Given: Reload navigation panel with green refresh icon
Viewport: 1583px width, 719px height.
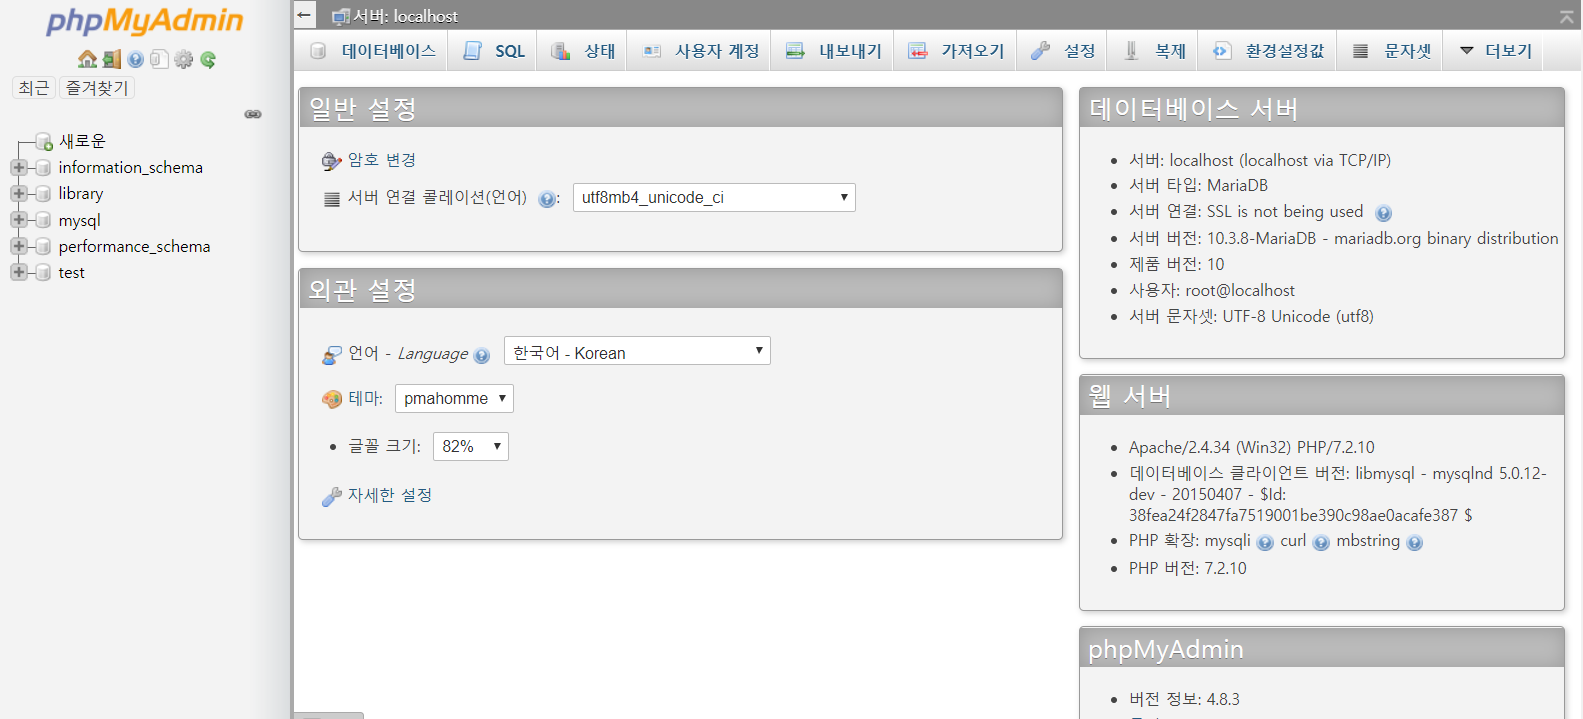Looking at the screenshot, I should tap(208, 59).
